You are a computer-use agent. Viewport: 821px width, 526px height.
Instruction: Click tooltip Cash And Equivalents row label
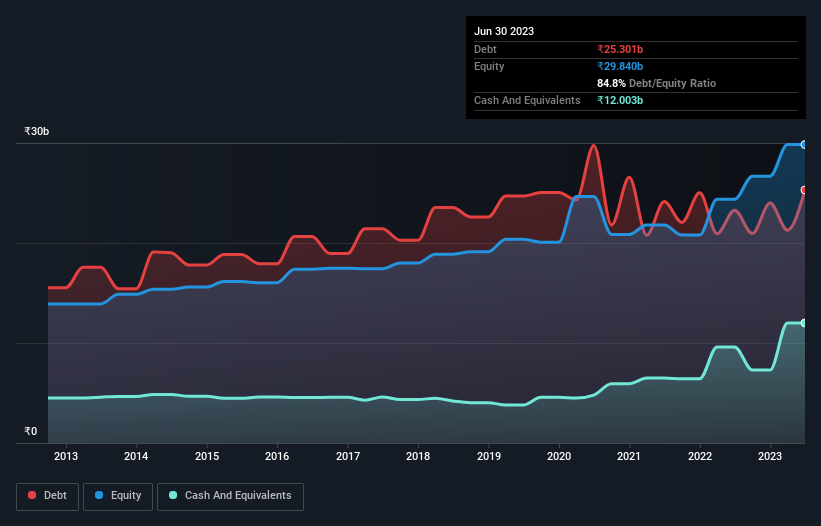pos(527,100)
